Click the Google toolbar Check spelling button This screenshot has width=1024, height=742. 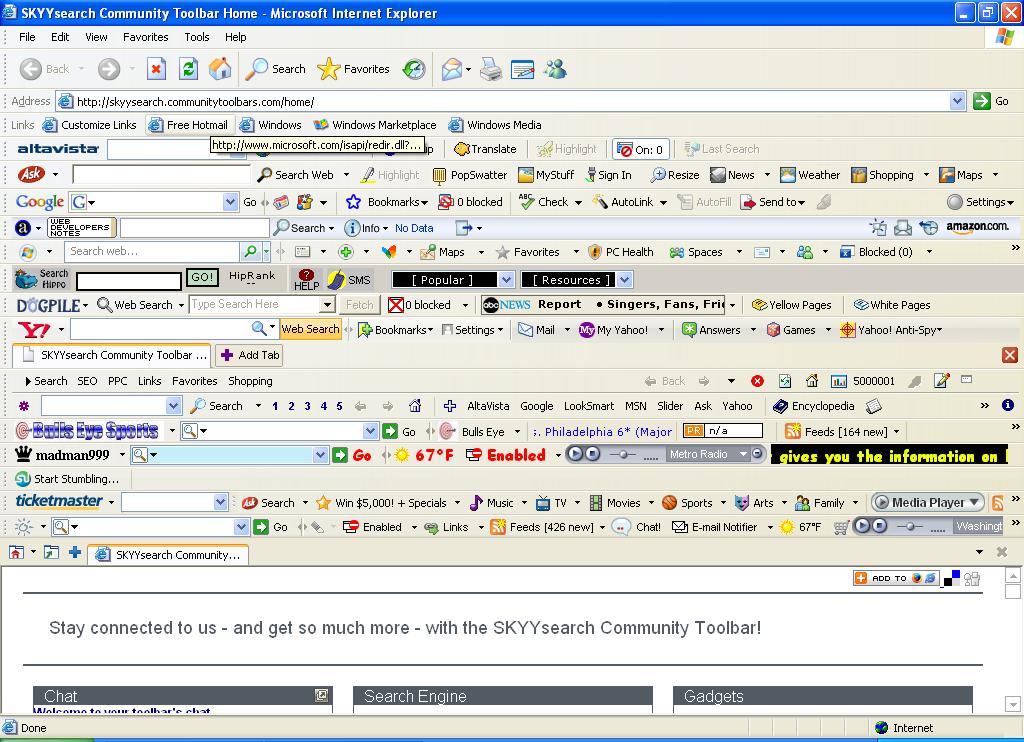544,202
